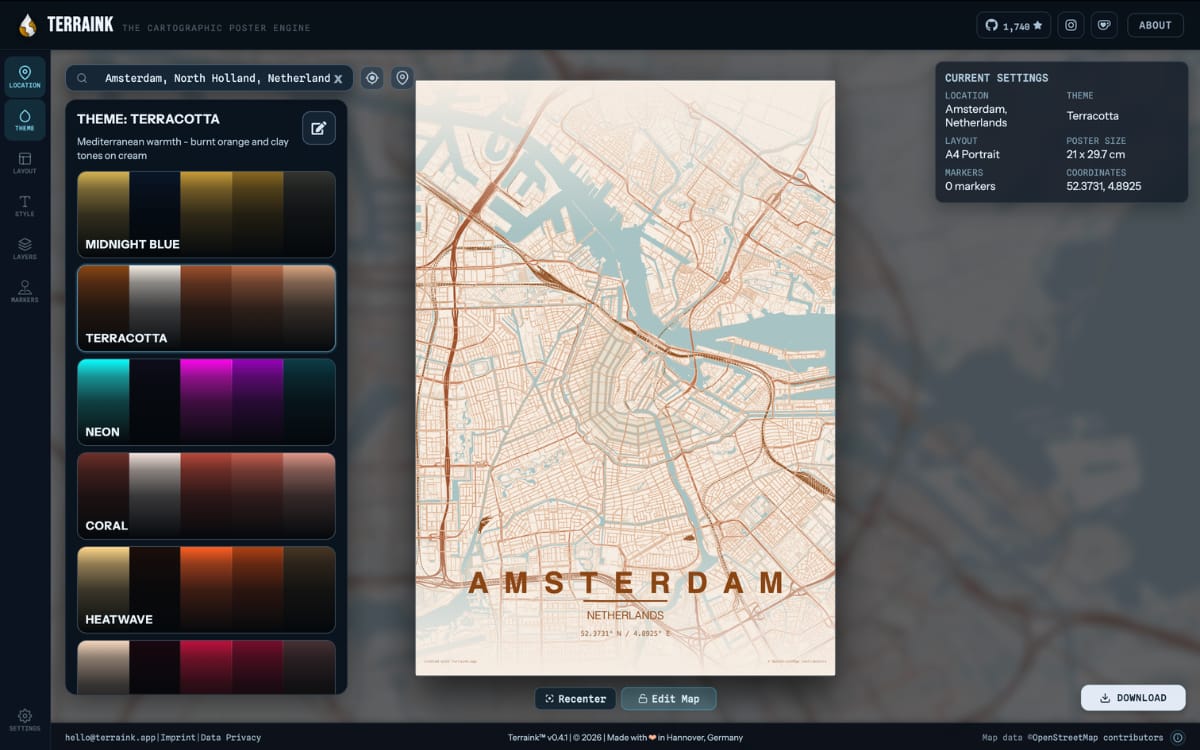Open the Instagram icon link

(1071, 25)
